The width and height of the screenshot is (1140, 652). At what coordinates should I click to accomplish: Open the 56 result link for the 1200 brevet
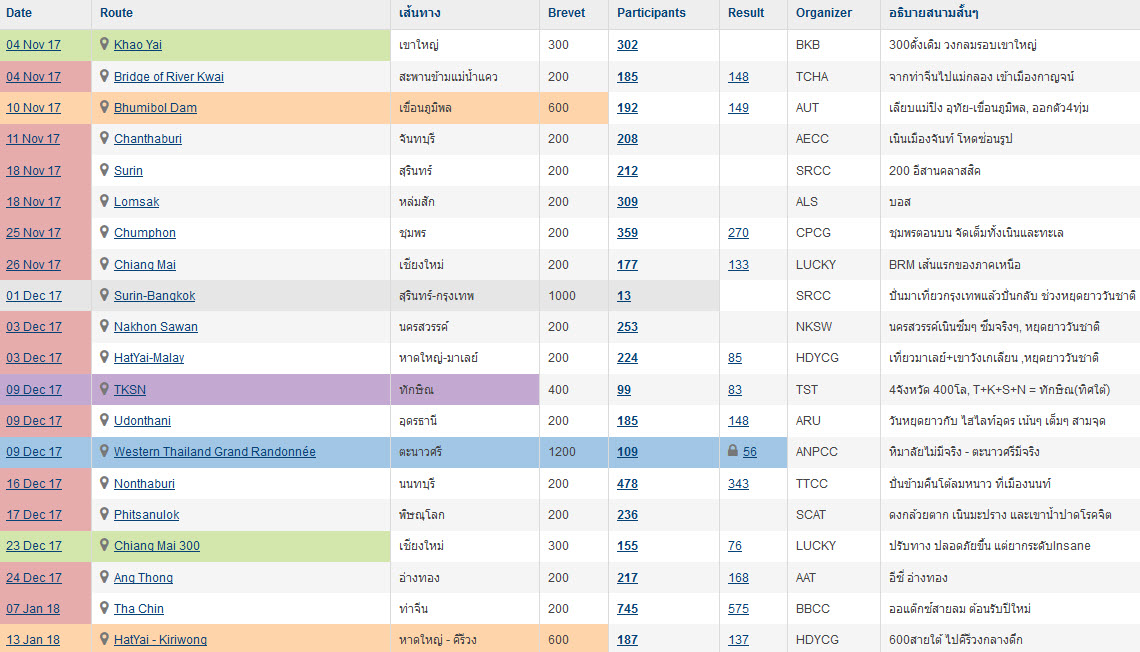tap(750, 451)
